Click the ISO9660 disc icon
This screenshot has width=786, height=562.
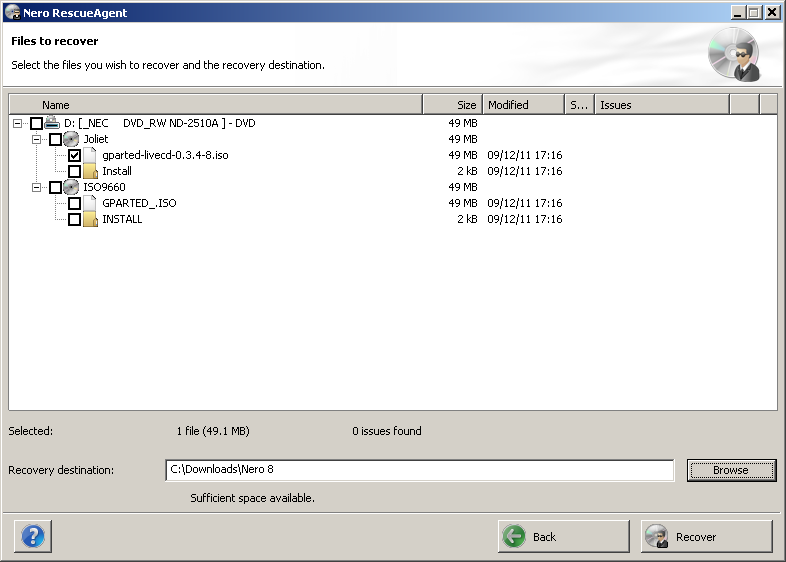point(71,187)
